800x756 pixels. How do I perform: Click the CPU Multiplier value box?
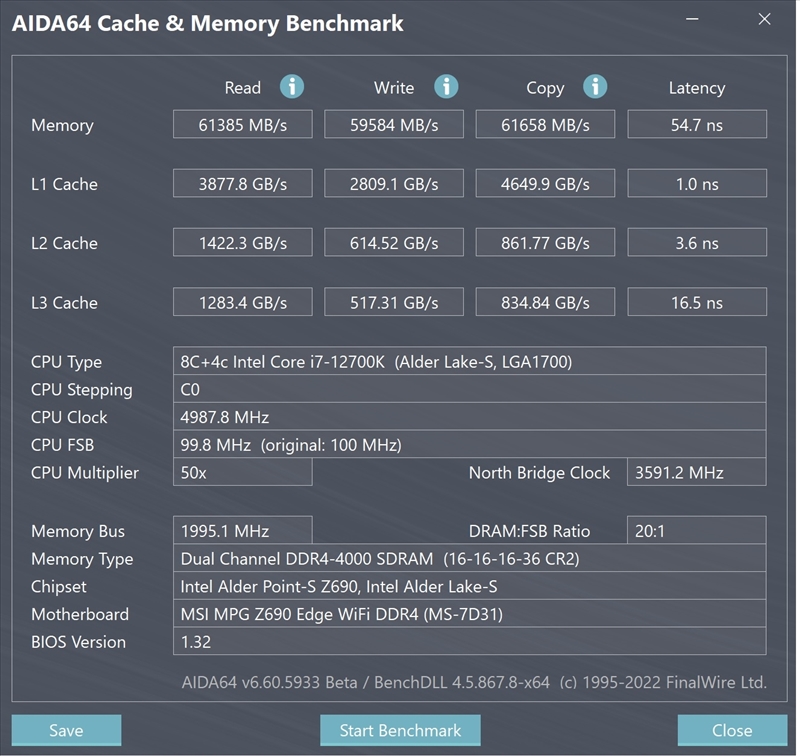coord(242,472)
